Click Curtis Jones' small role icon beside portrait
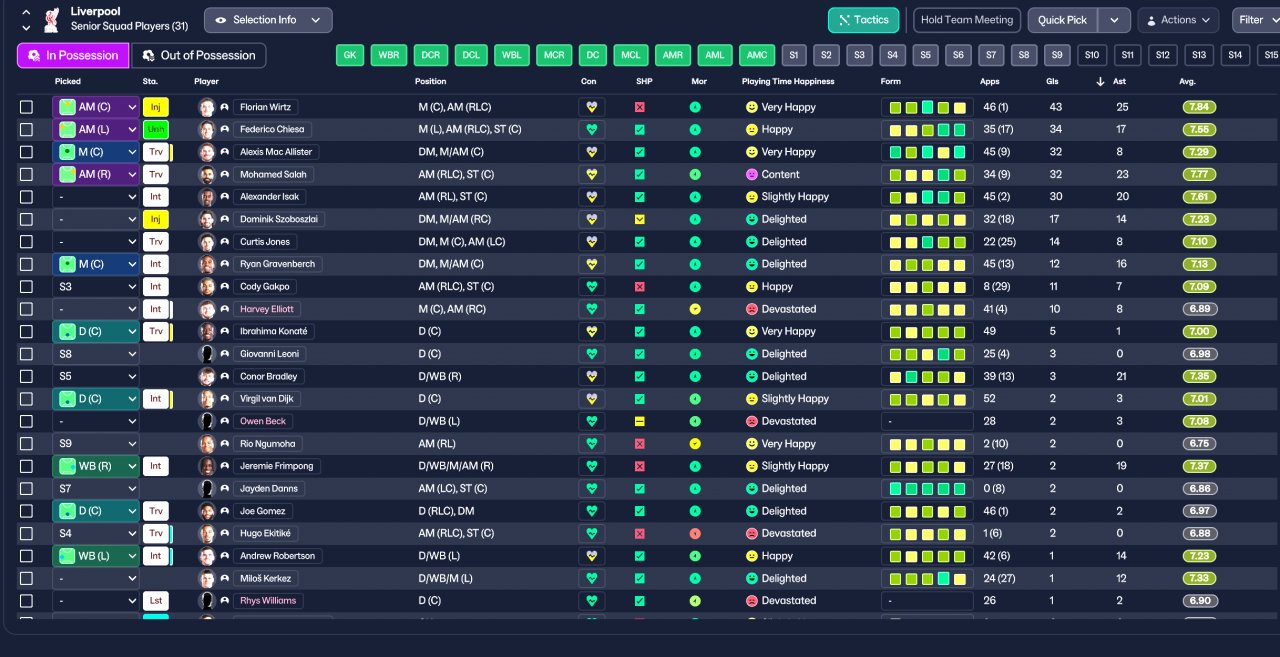This screenshot has height=657, width=1280. tap(225, 242)
